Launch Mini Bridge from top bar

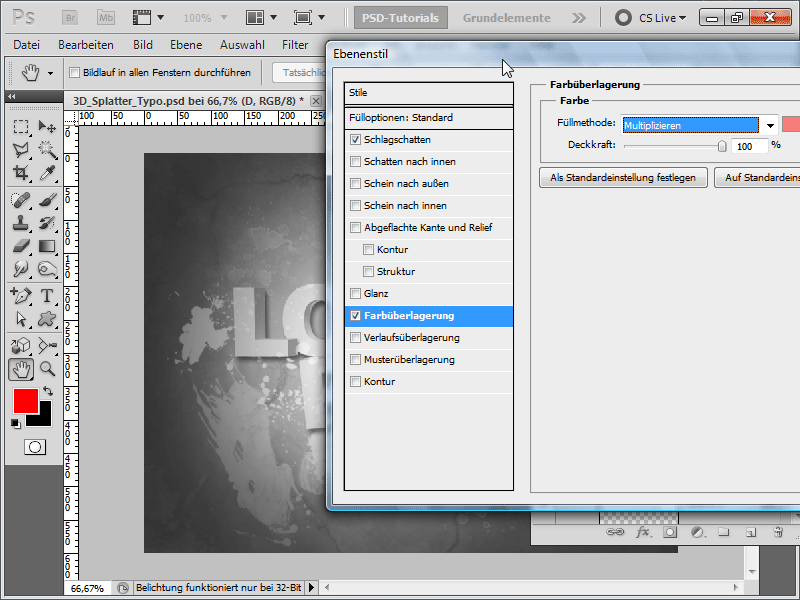[x=106, y=18]
